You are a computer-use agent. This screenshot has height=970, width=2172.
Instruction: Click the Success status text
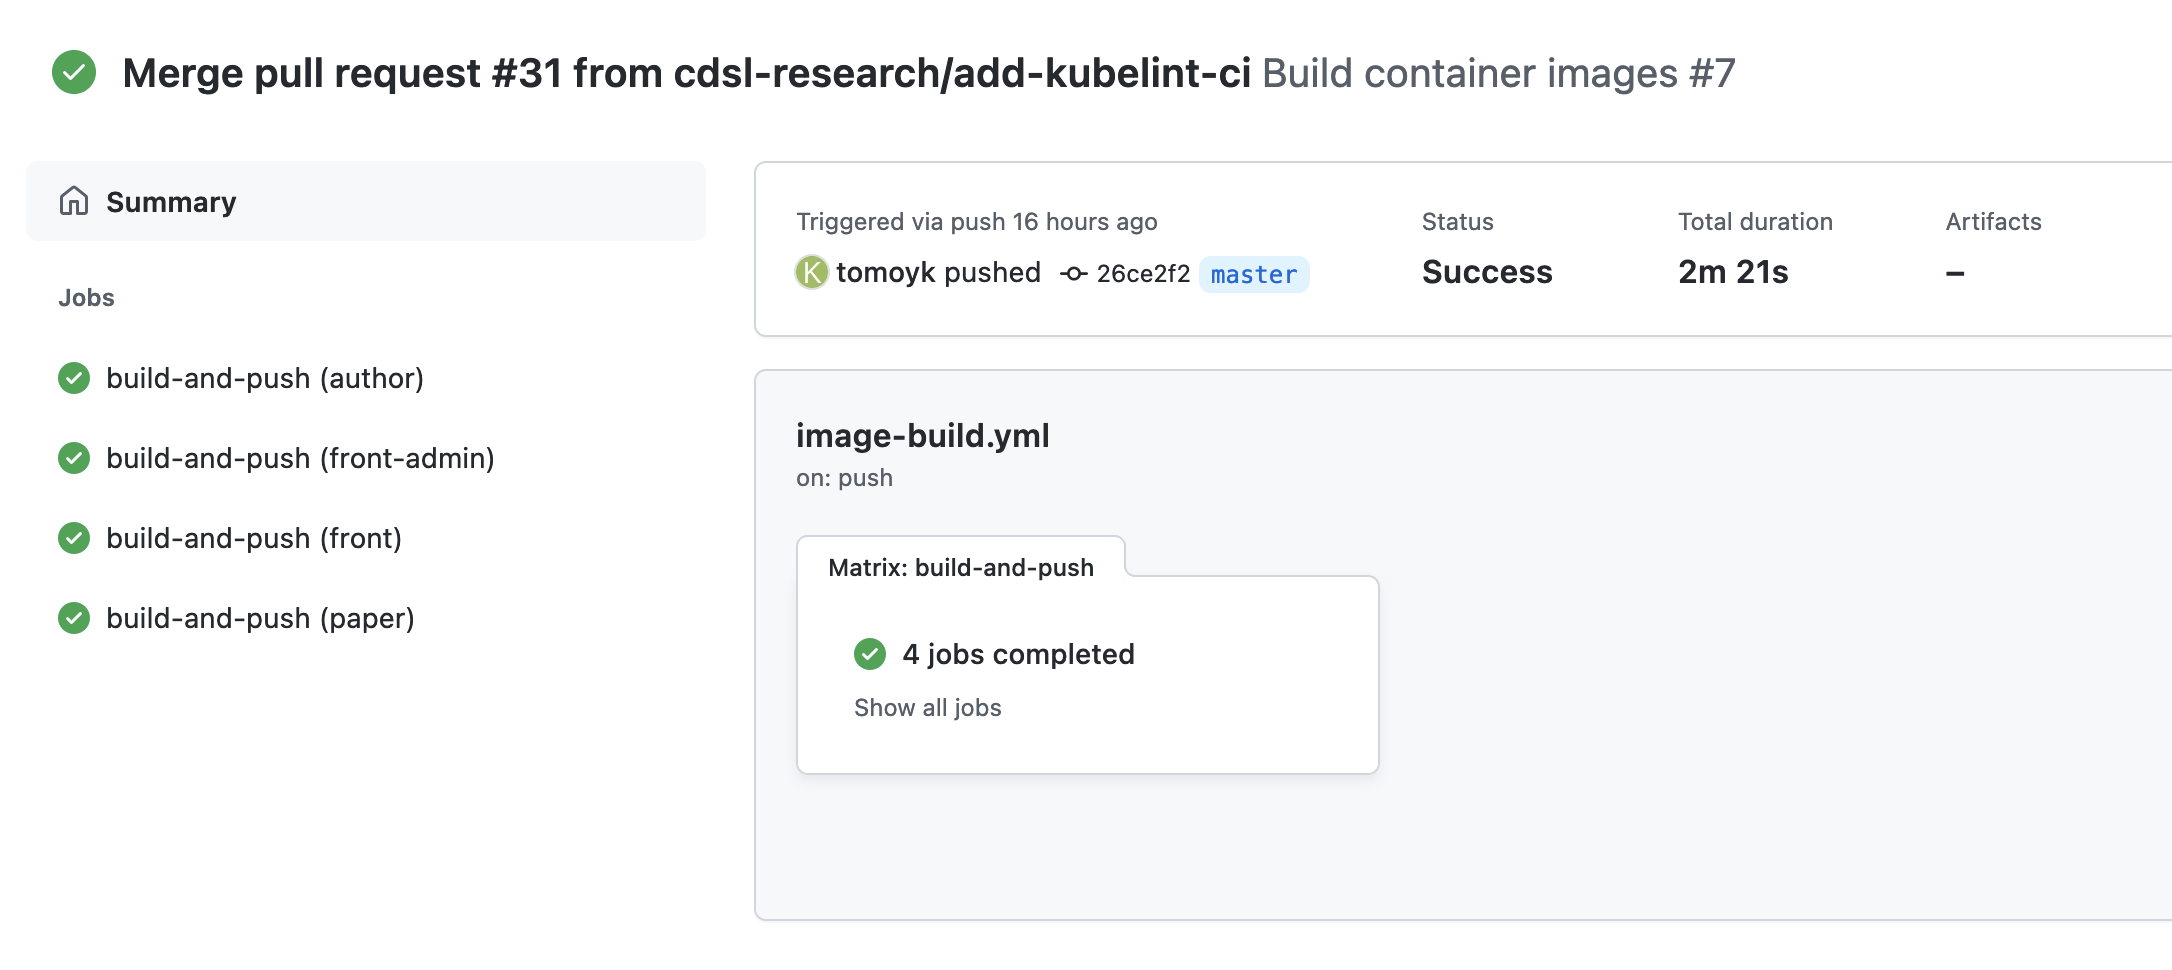tap(1487, 271)
